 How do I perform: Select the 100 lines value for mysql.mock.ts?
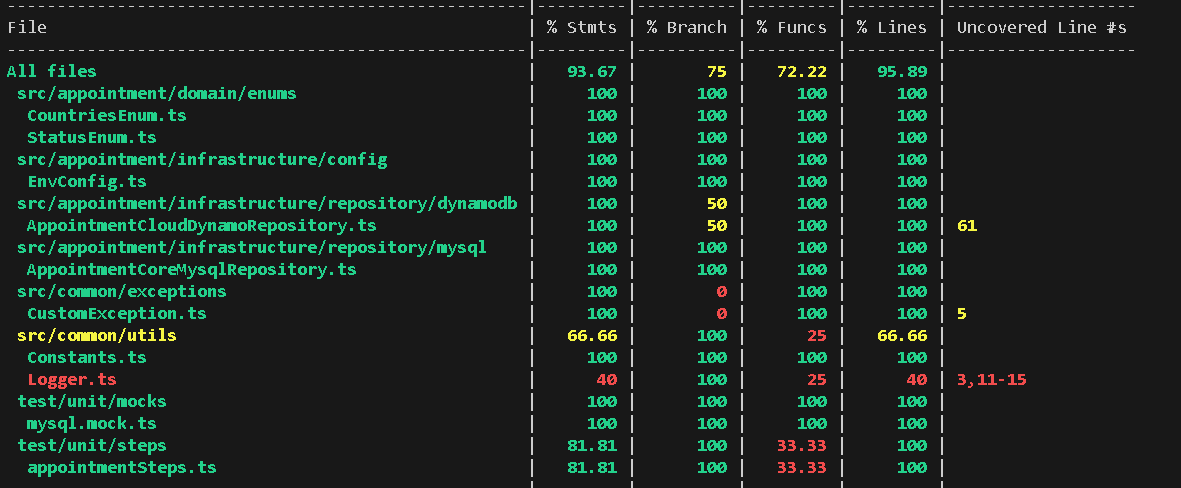coord(912,423)
